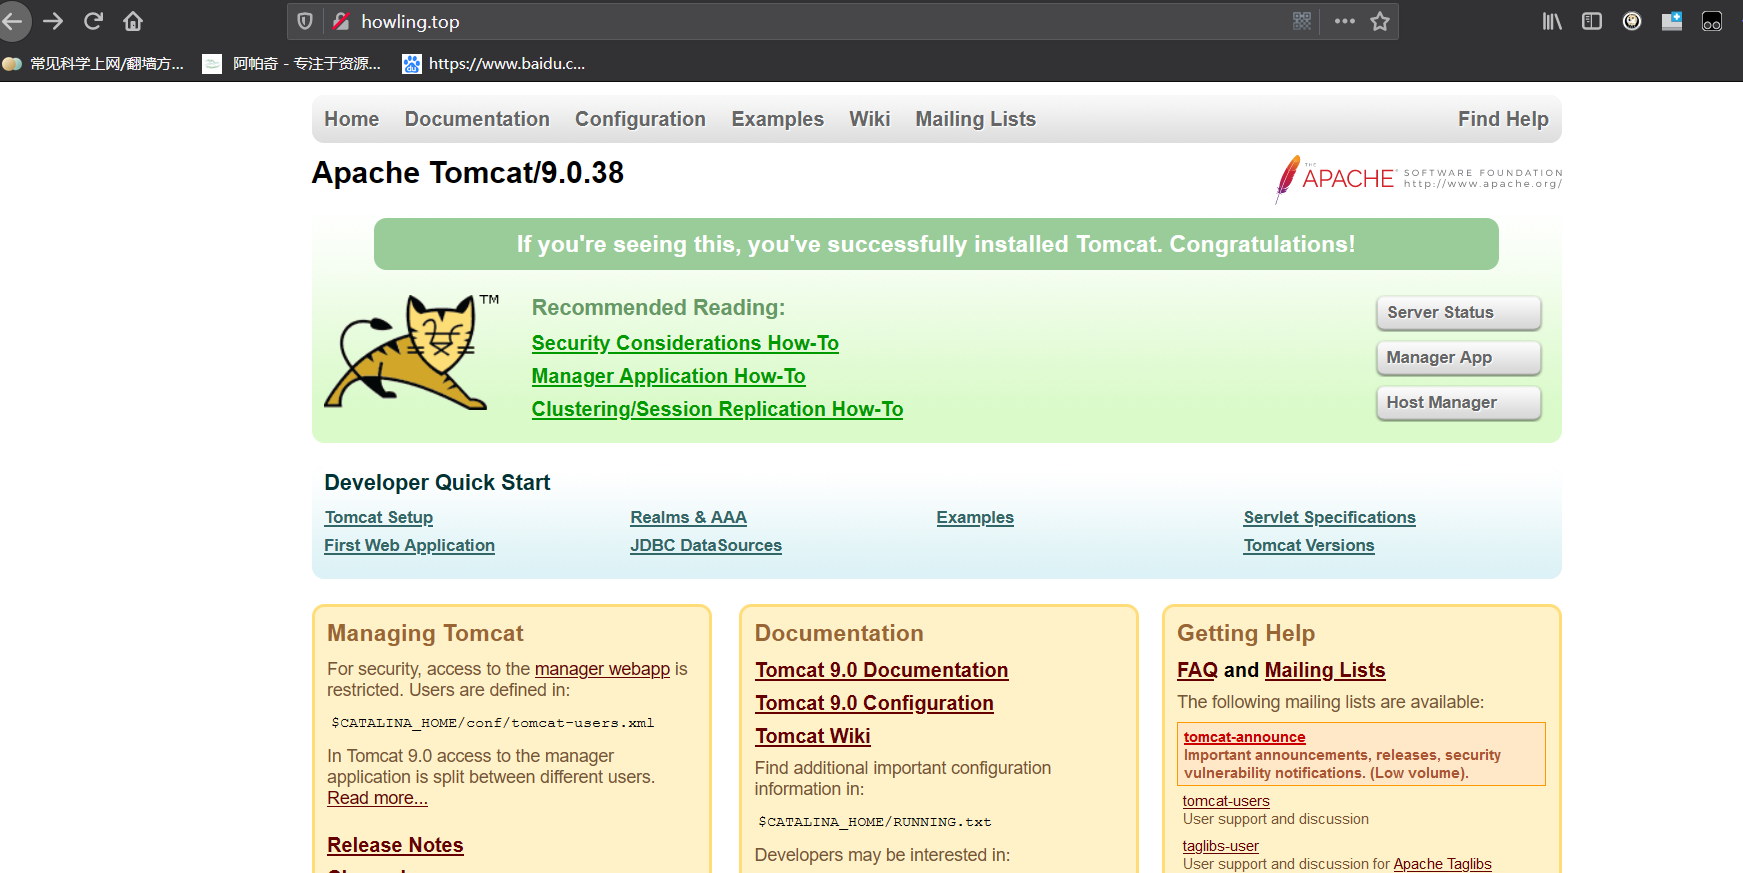
Task: Click the rightmost toolbar extension icon
Action: (1712, 21)
